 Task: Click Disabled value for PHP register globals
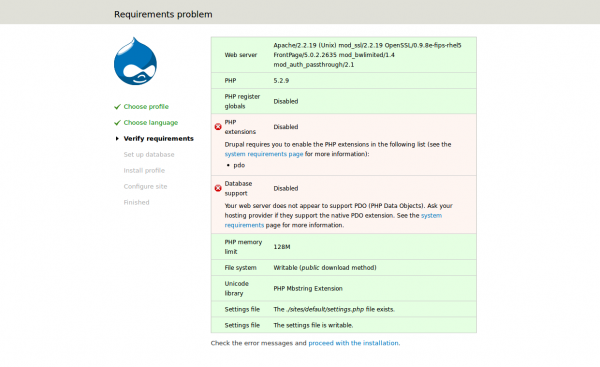pyautogui.click(x=286, y=101)
